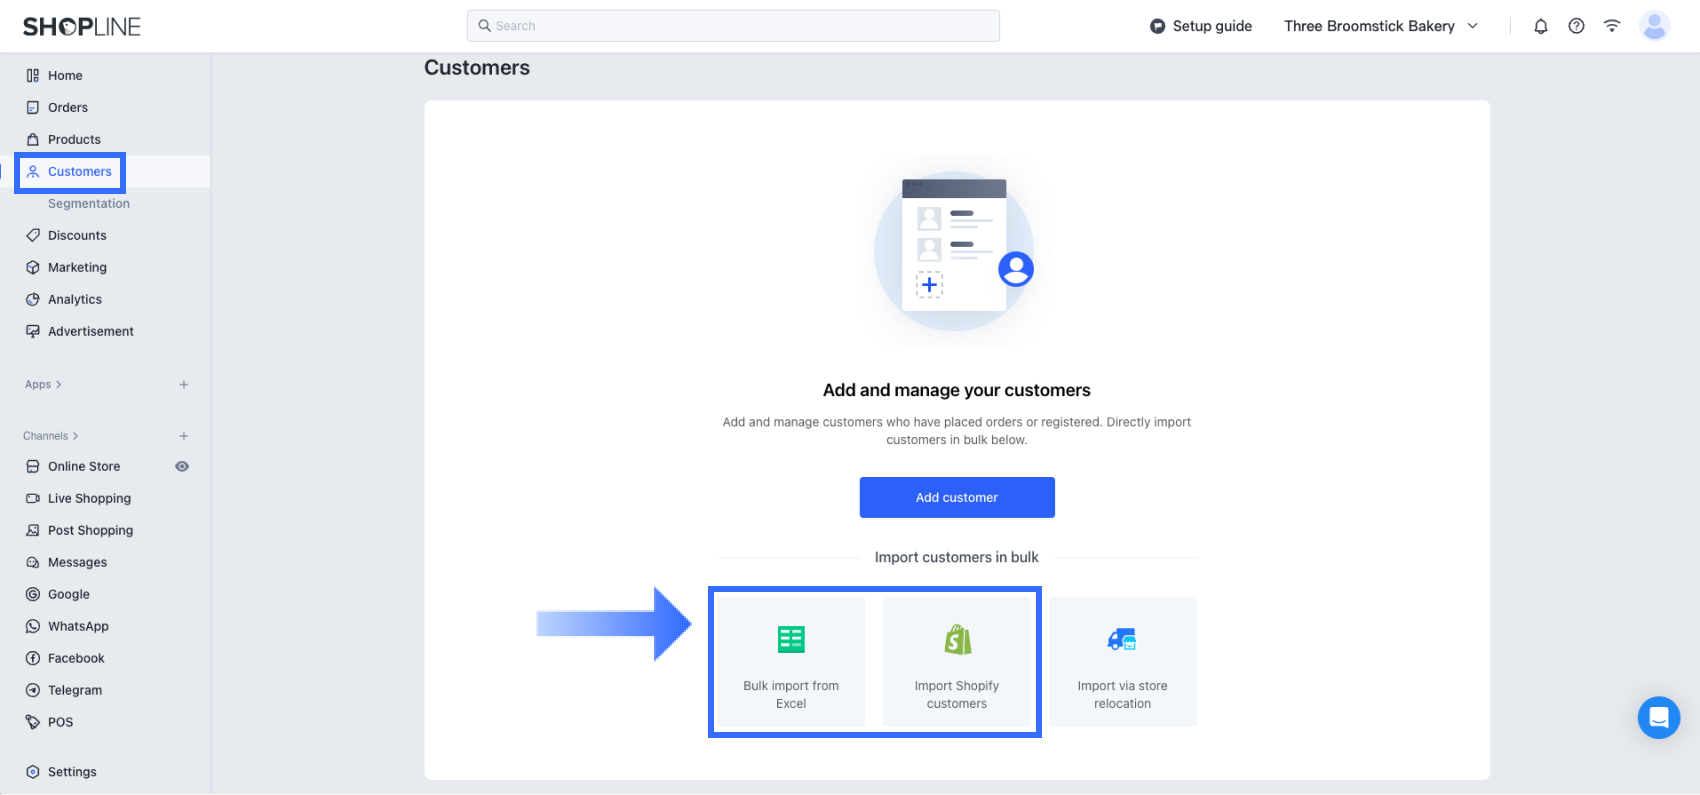
Task: Click the Discounts tag icon
Action: point(33,235)
